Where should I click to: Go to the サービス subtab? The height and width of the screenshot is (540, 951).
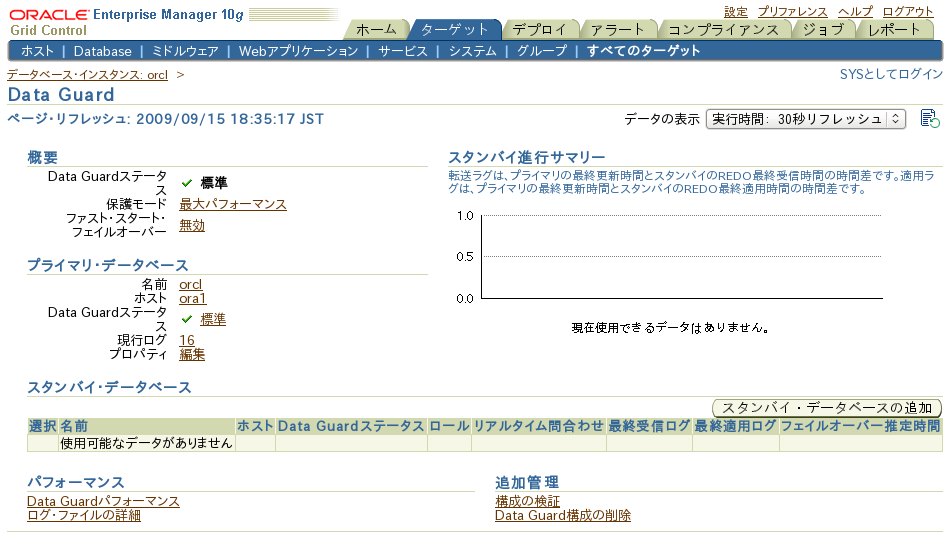(x=403, y=51)
